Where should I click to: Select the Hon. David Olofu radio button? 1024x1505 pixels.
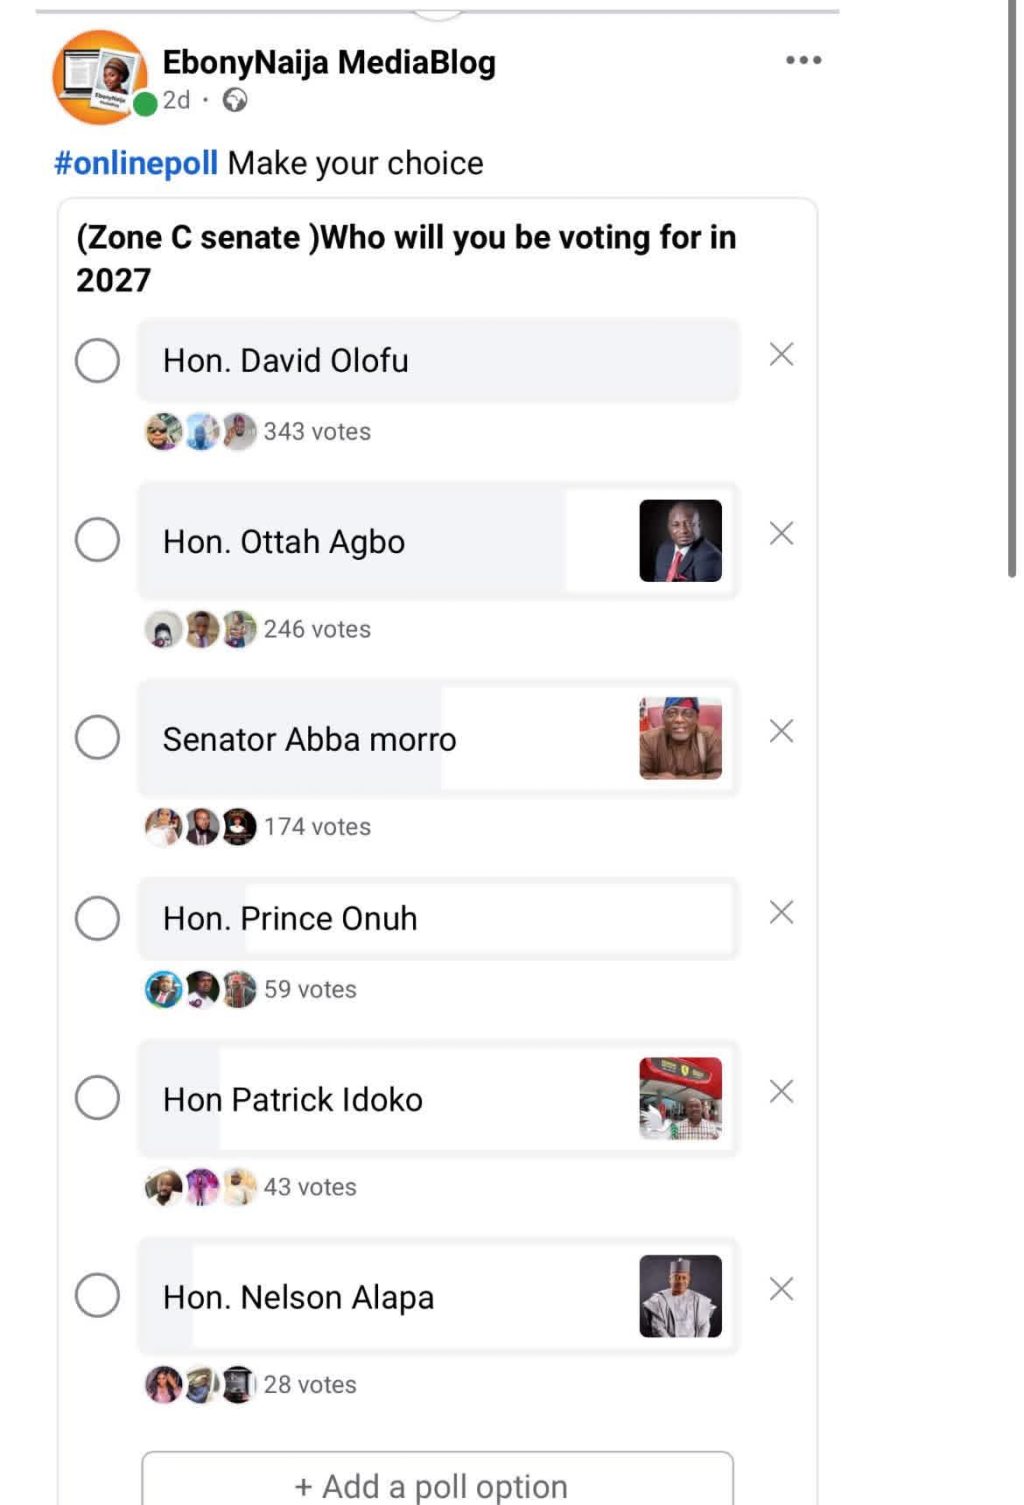click(x=97, y=360)
